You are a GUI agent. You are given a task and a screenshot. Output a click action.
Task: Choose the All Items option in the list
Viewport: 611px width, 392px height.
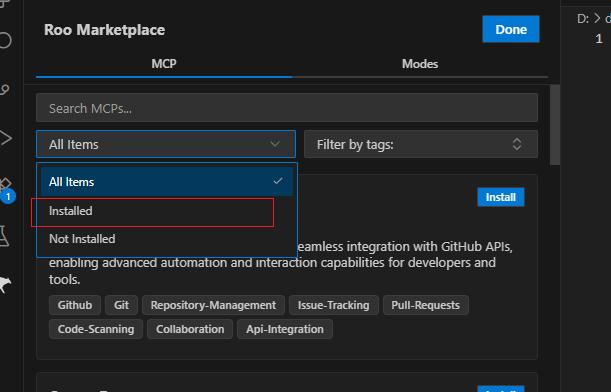click(x=167, y=182)
